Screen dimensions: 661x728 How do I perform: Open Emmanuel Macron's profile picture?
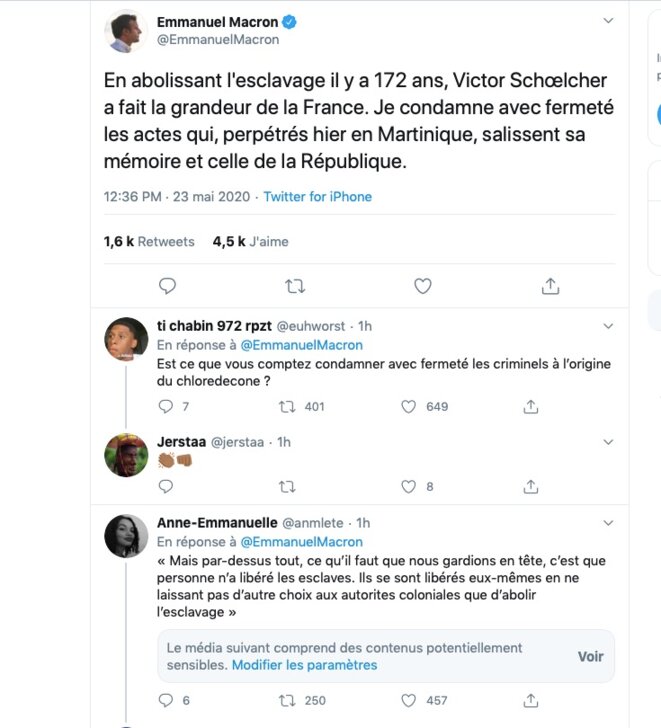(126, 31)
